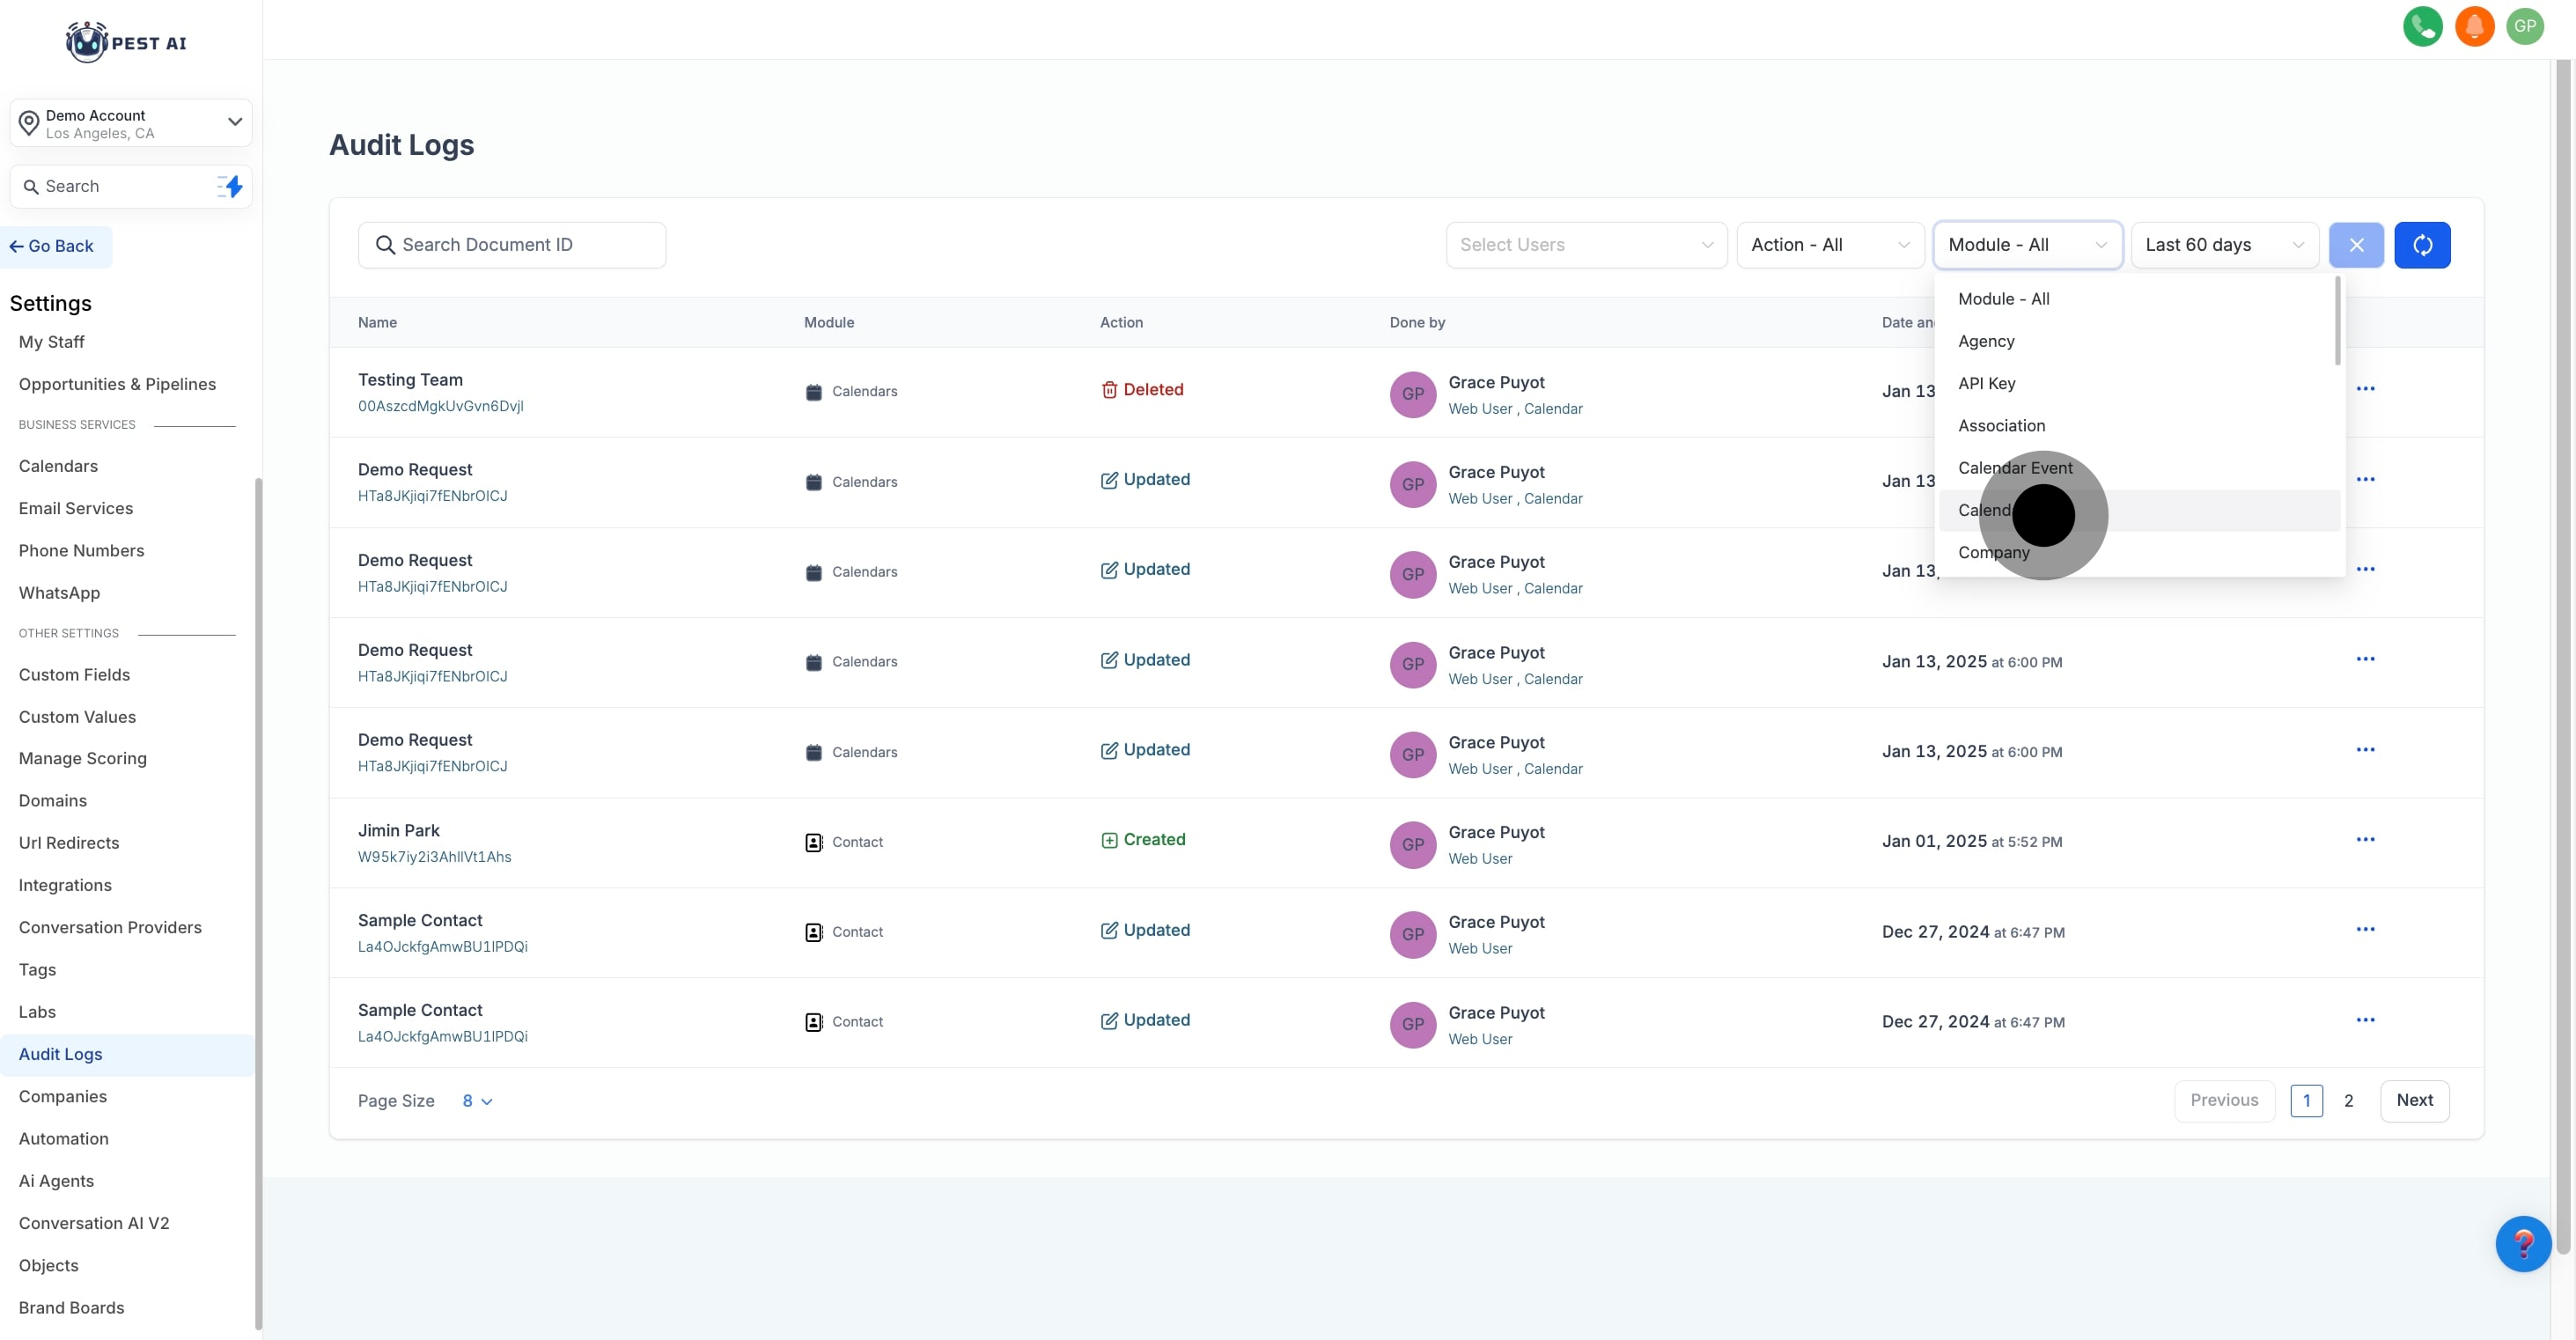Select Calendar Event module option

coord(2014,468)
